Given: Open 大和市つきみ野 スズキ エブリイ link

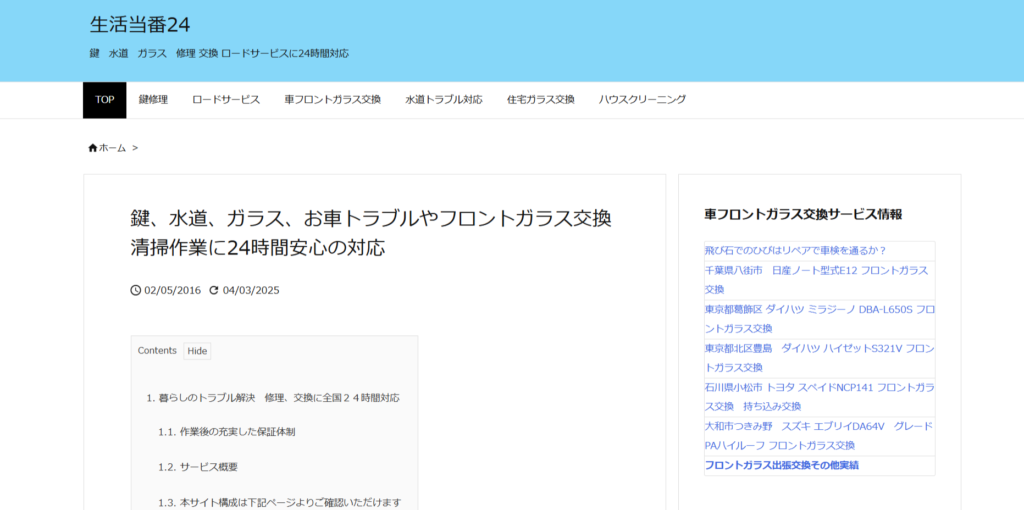Looking at the screenshot, I should pyautogui.click(x=819, y=436).
